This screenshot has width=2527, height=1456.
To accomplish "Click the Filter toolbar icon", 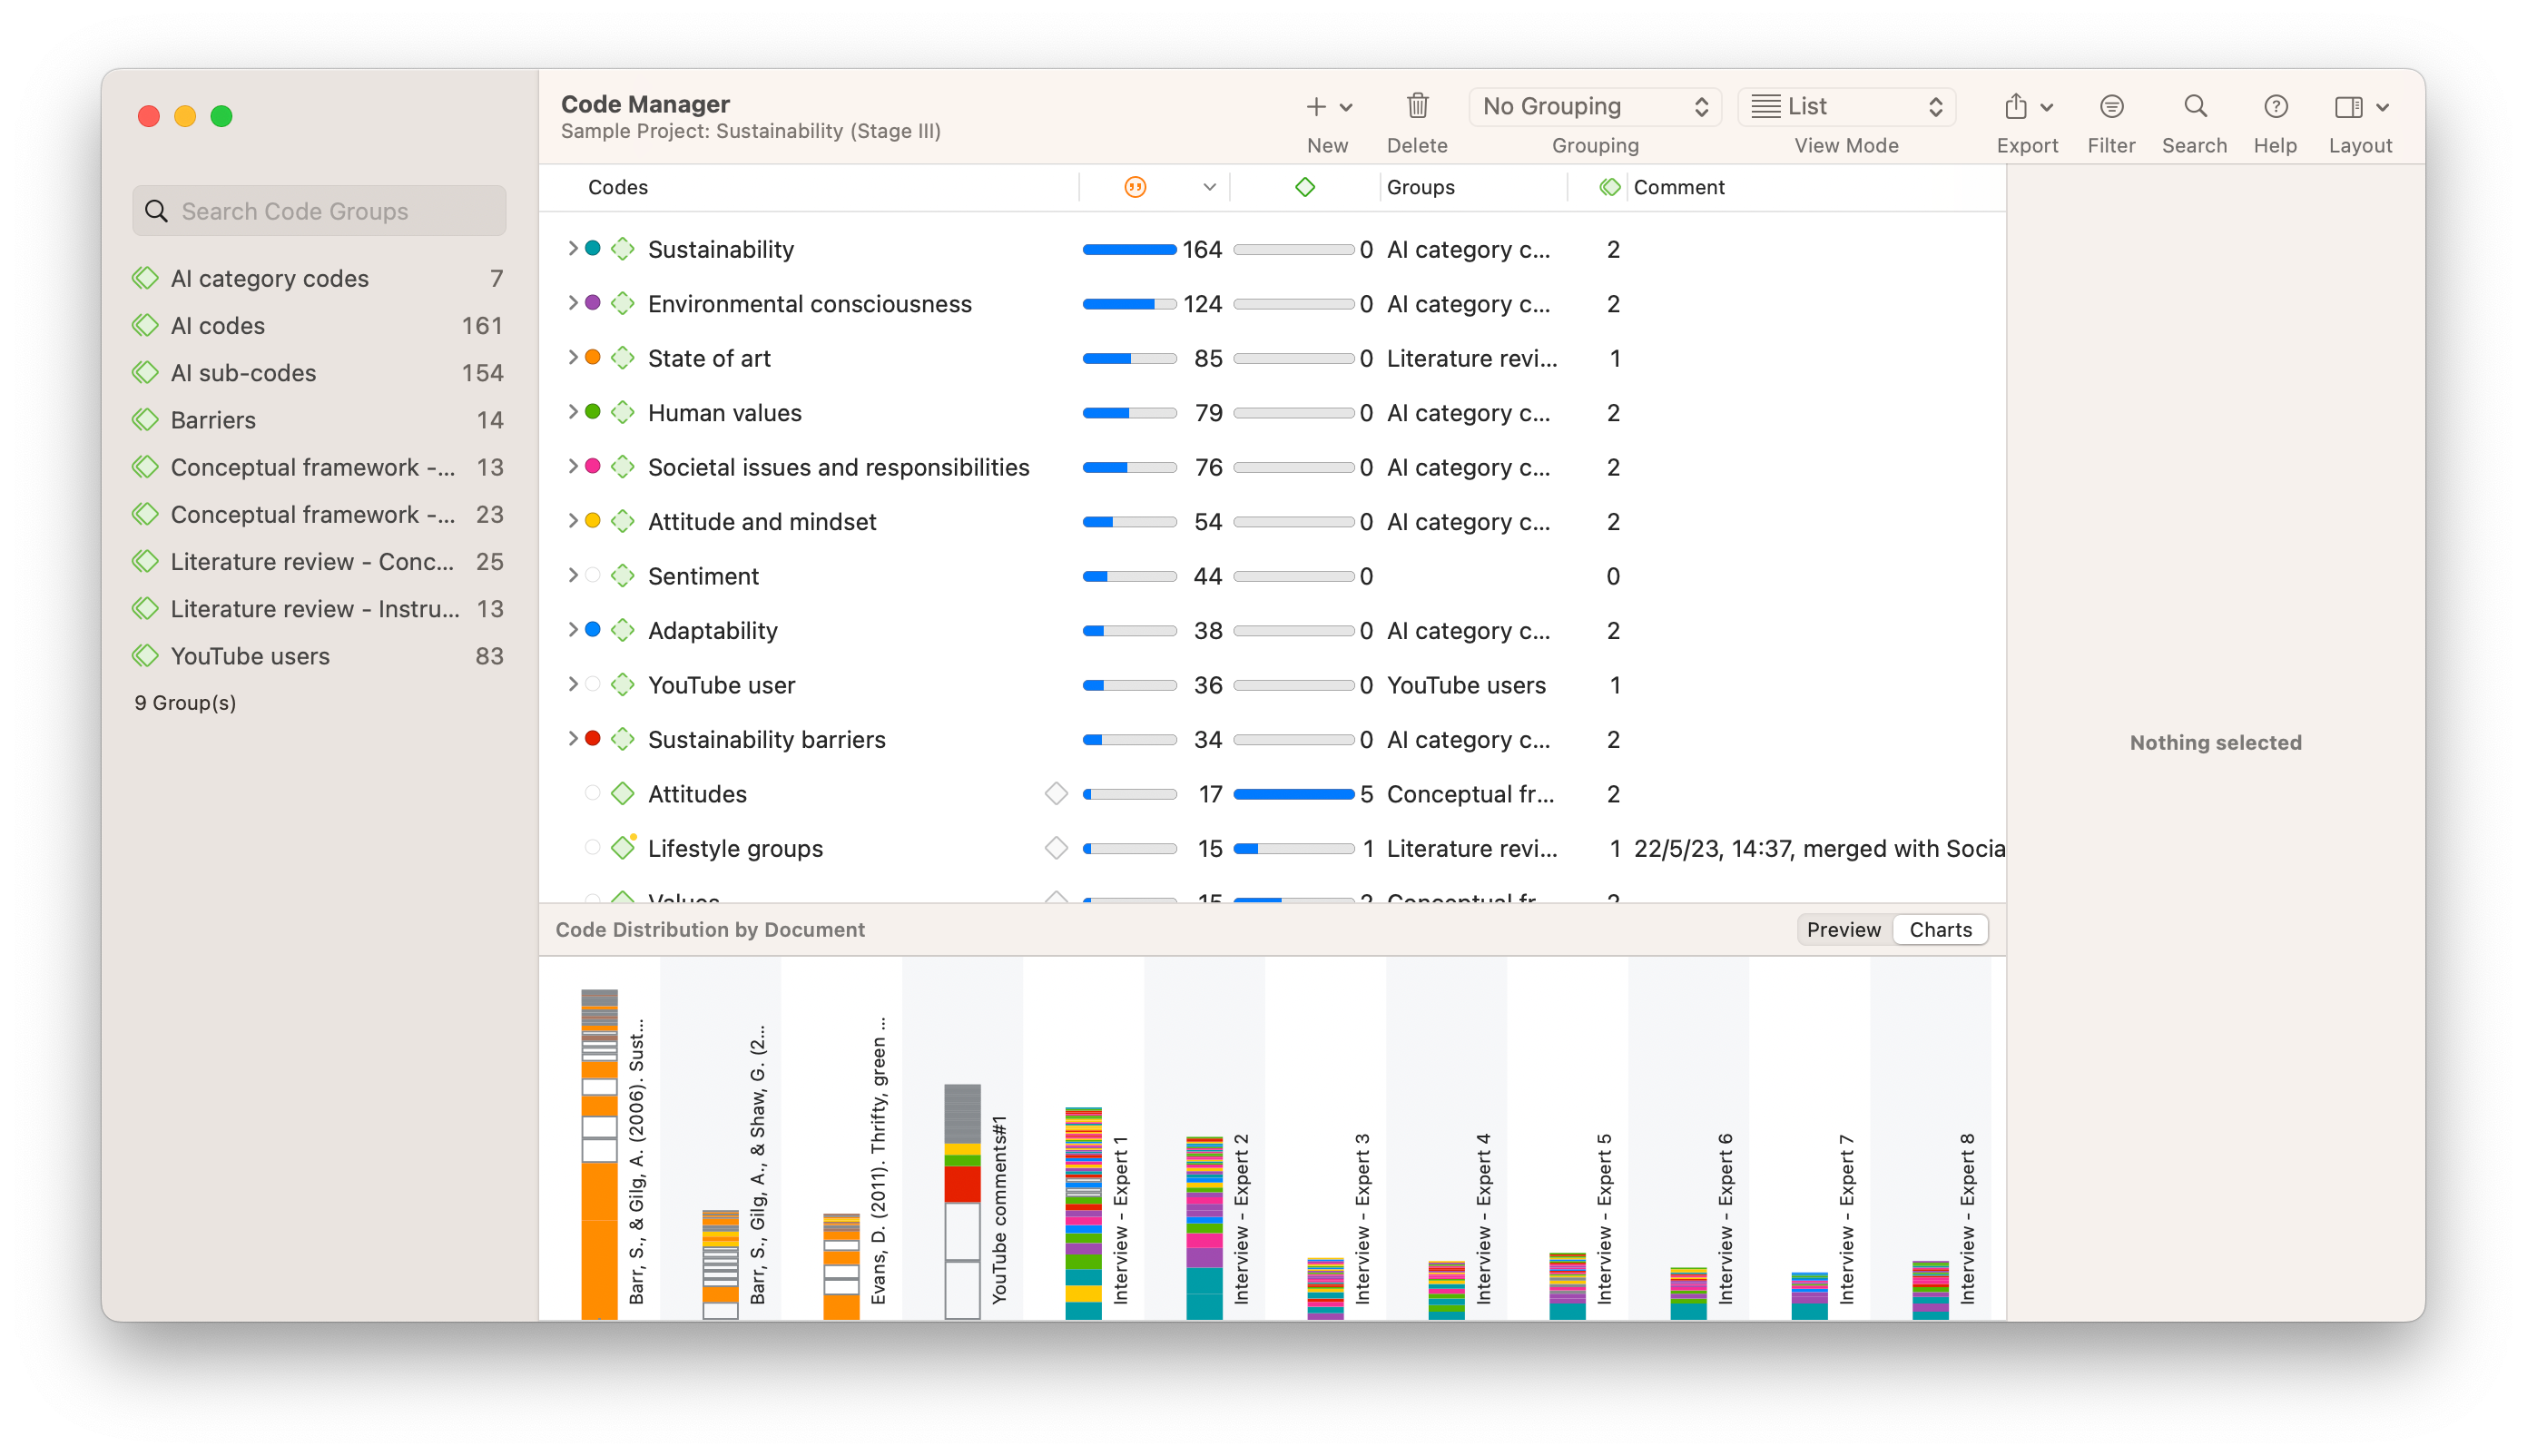I will pos(2111,106).
